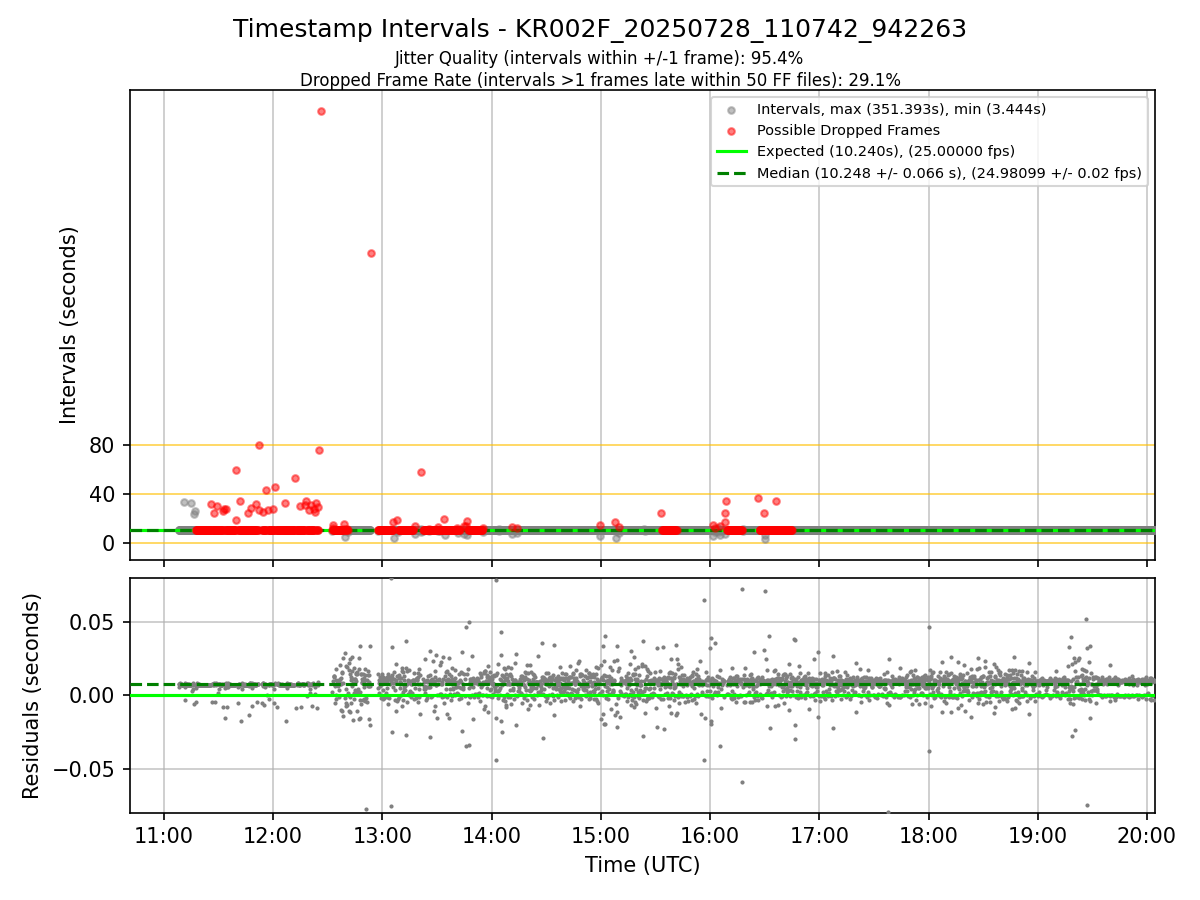This screenshot has height=900, width=1200.
Task: Click the 'Possible Dropped Frames' legend label
Action: 848,130
